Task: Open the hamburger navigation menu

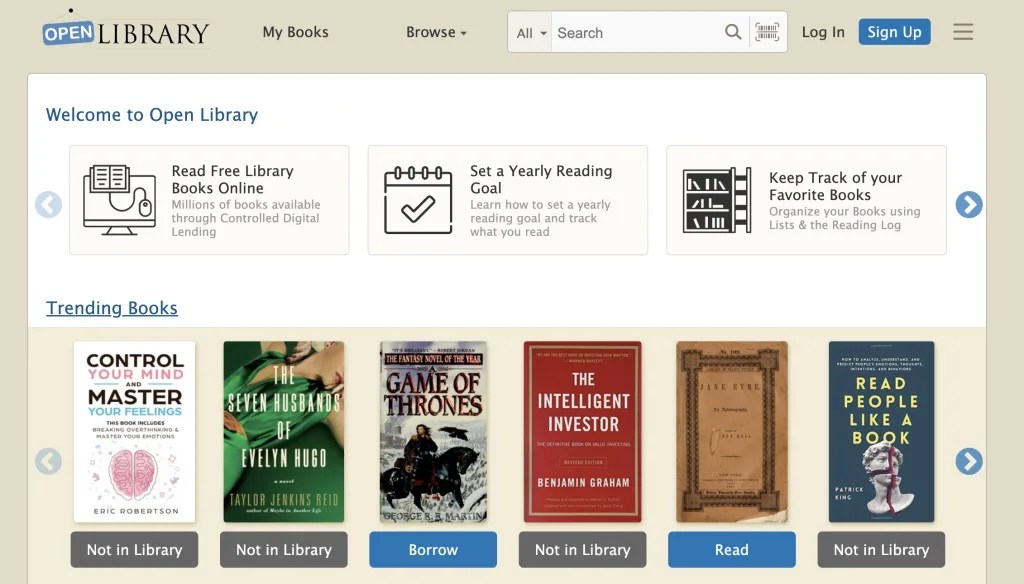Action: coord(962,31)
